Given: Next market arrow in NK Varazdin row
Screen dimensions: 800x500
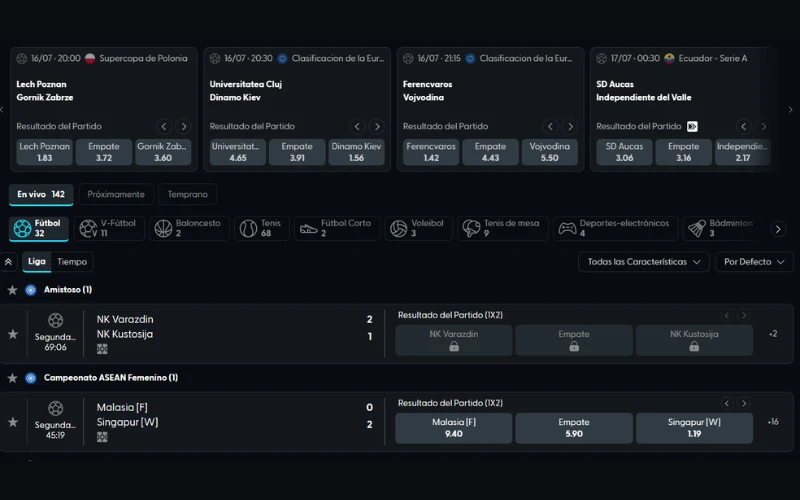Looking at the screenshot, I should 744,315.
